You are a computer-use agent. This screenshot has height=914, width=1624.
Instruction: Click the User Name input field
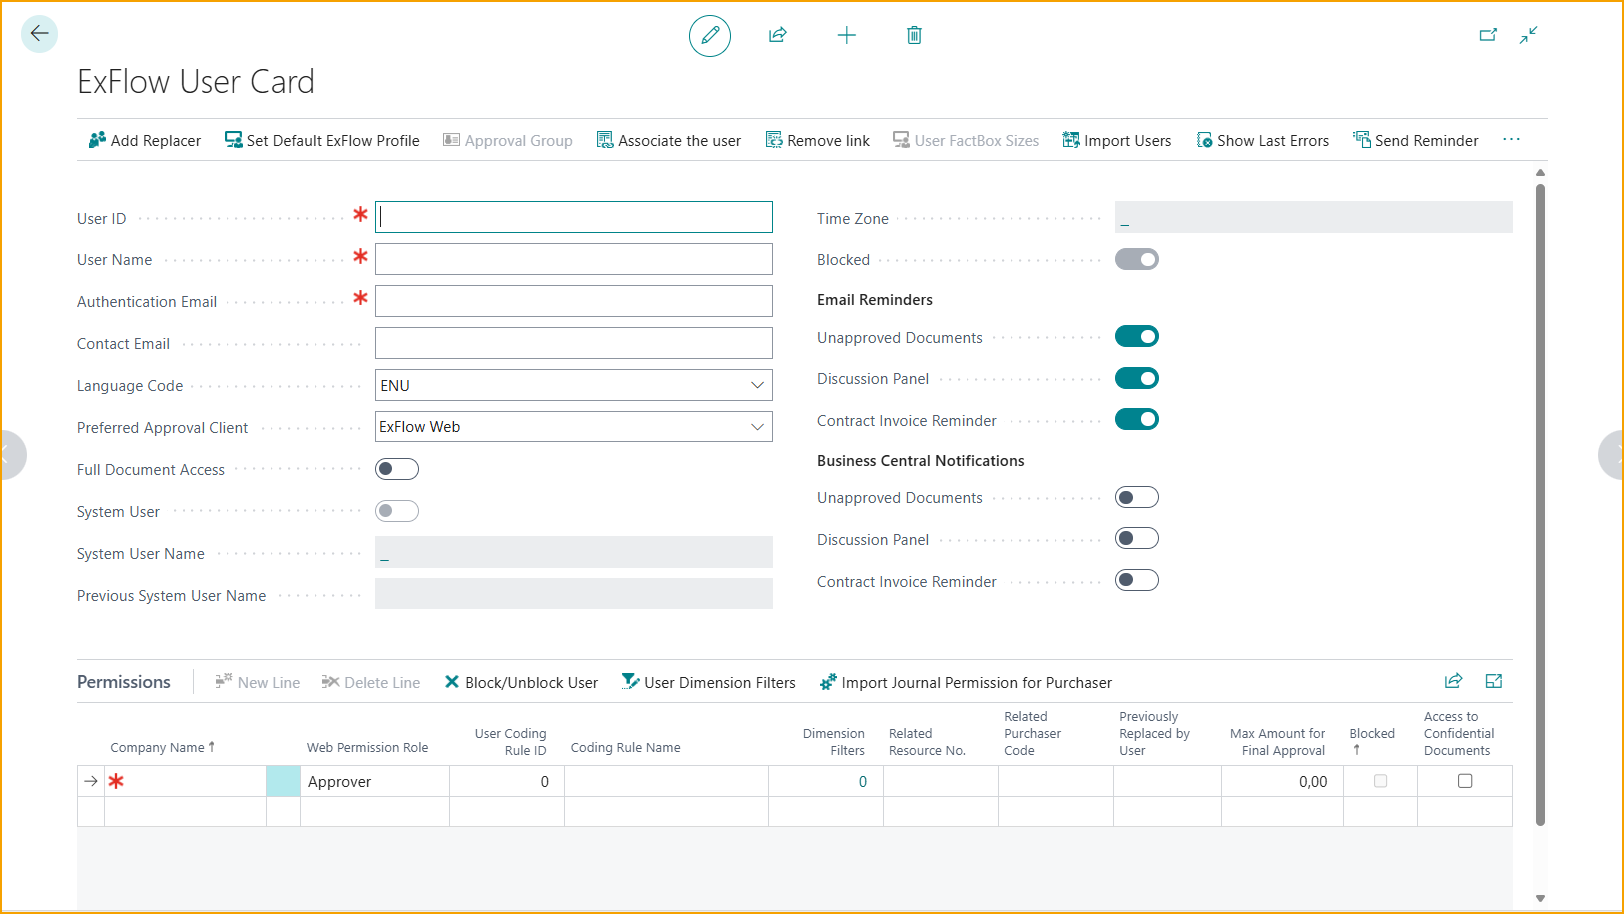pos(573,260)
